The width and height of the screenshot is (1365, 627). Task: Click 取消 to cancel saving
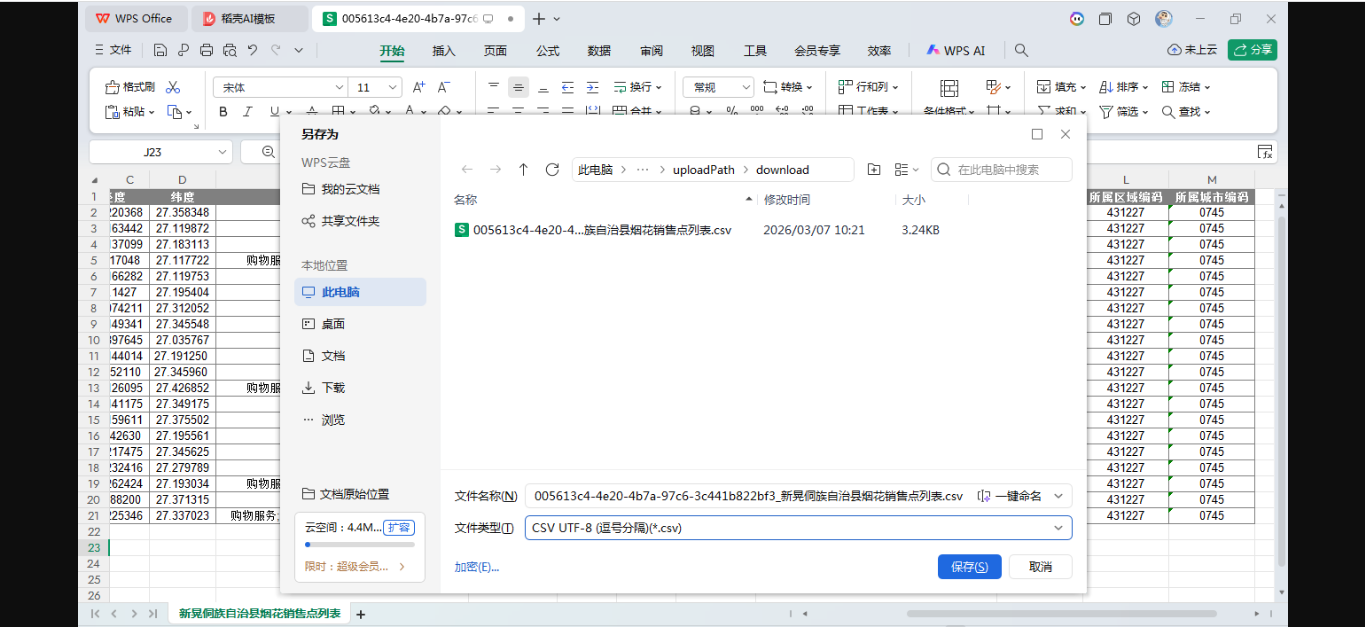(1041, 567)
